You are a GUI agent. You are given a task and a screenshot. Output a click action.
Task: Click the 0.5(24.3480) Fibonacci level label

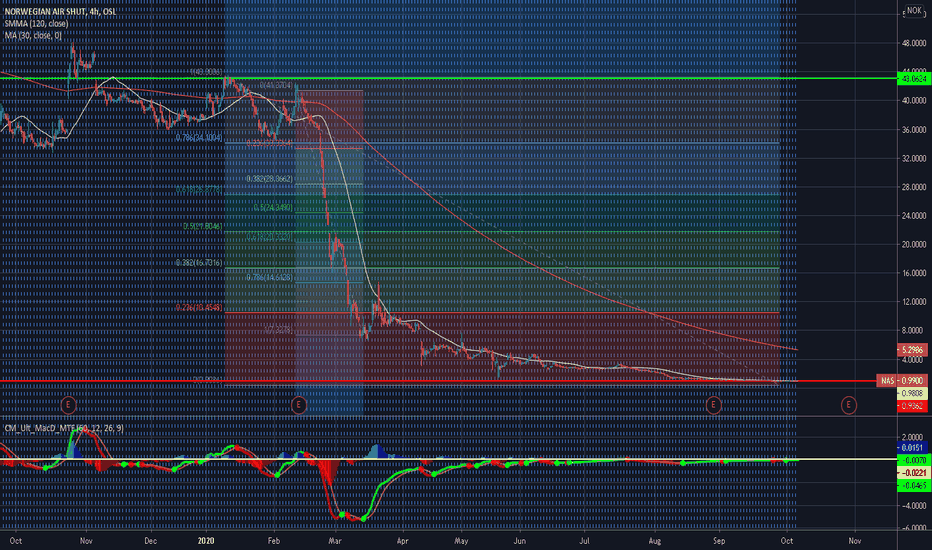pyautogui.click(x=273, y=208)
